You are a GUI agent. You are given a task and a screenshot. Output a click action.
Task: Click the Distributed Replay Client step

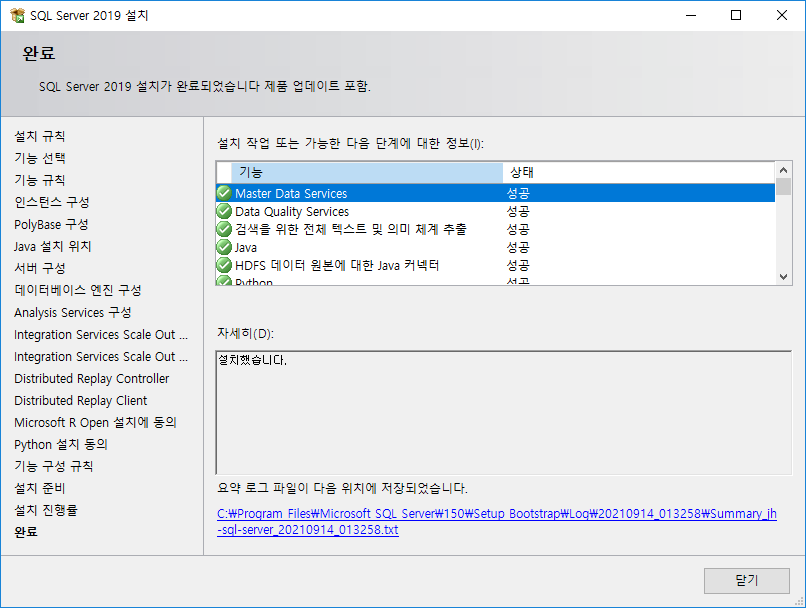pos(80,400)
